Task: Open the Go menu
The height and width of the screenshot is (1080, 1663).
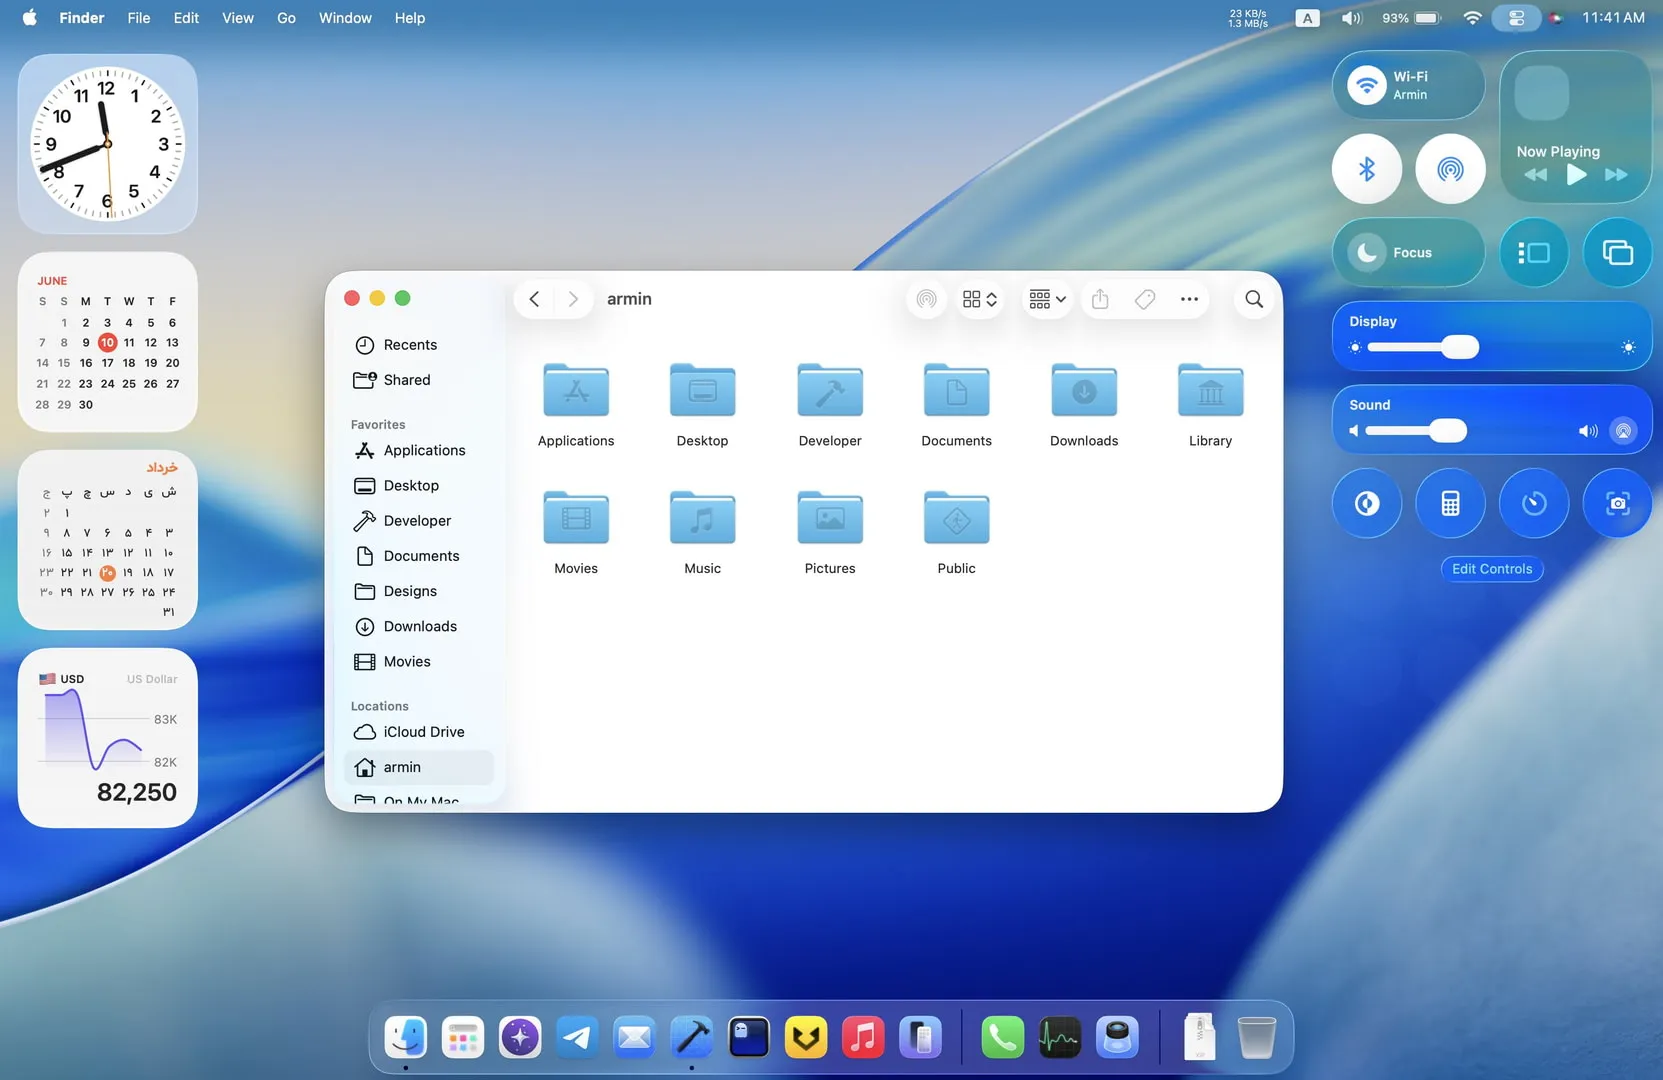Action: tap(286, 18)
